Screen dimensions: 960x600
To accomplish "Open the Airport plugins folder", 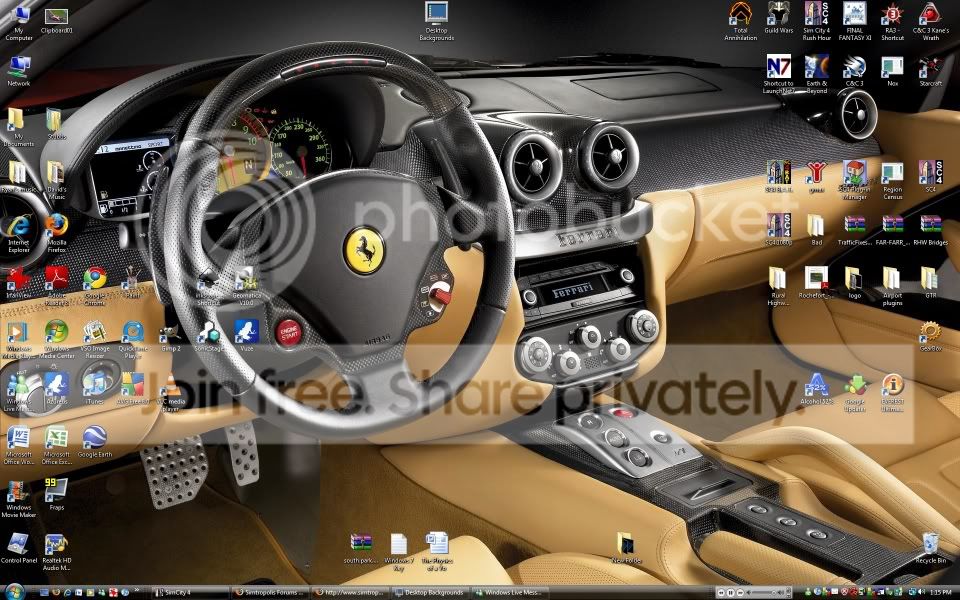I will coord(893,287).
